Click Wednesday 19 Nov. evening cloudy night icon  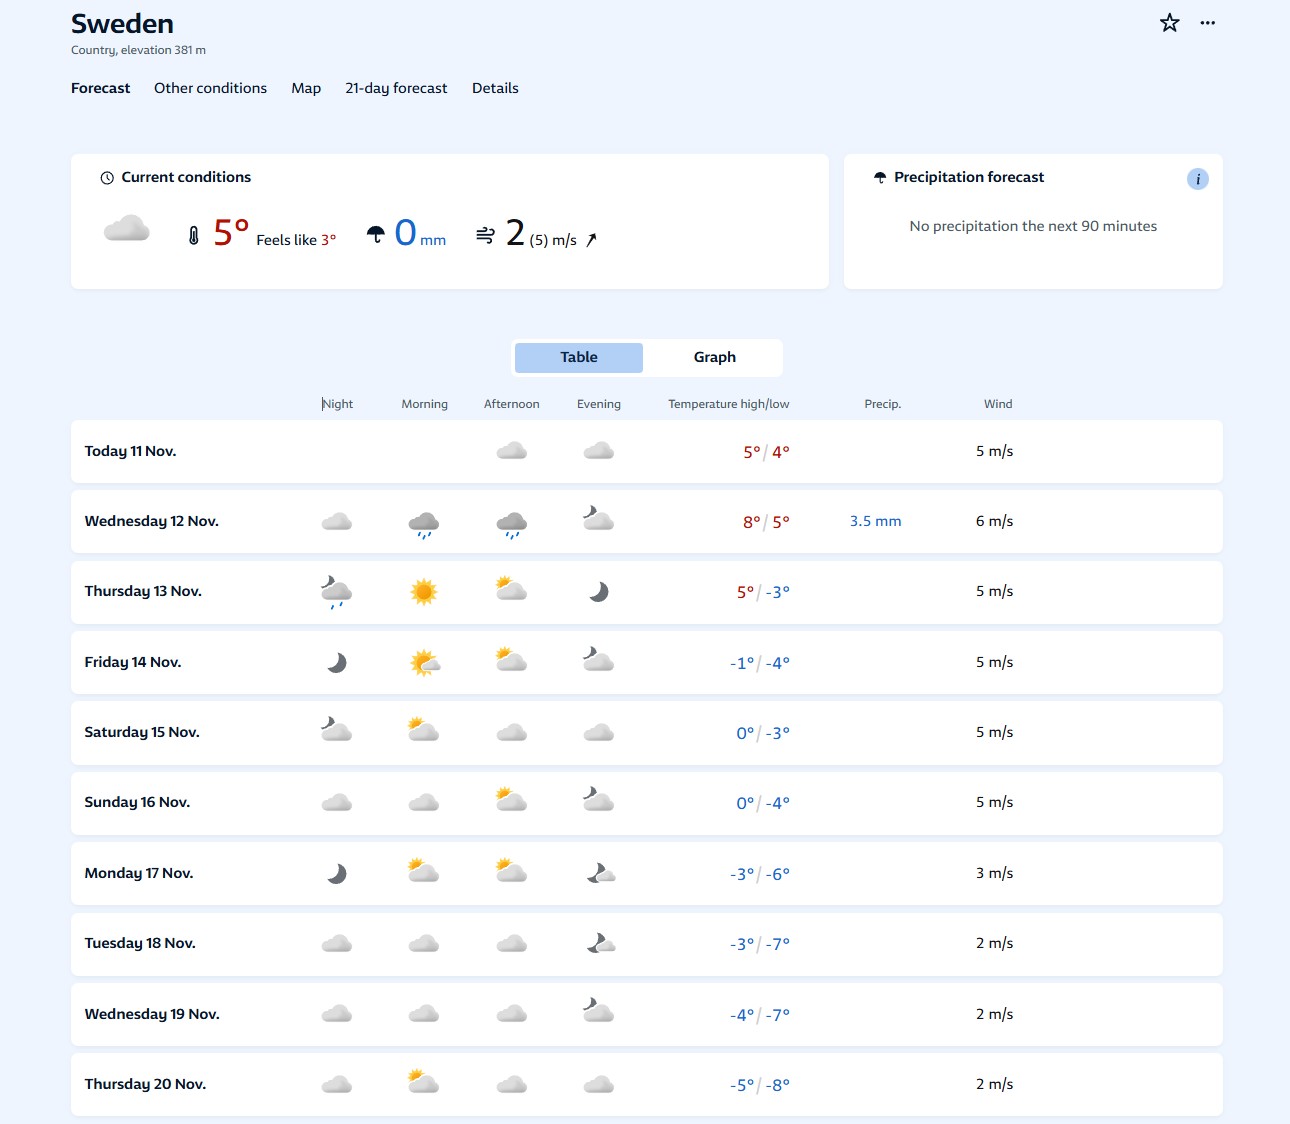(x=599, y=1011)
